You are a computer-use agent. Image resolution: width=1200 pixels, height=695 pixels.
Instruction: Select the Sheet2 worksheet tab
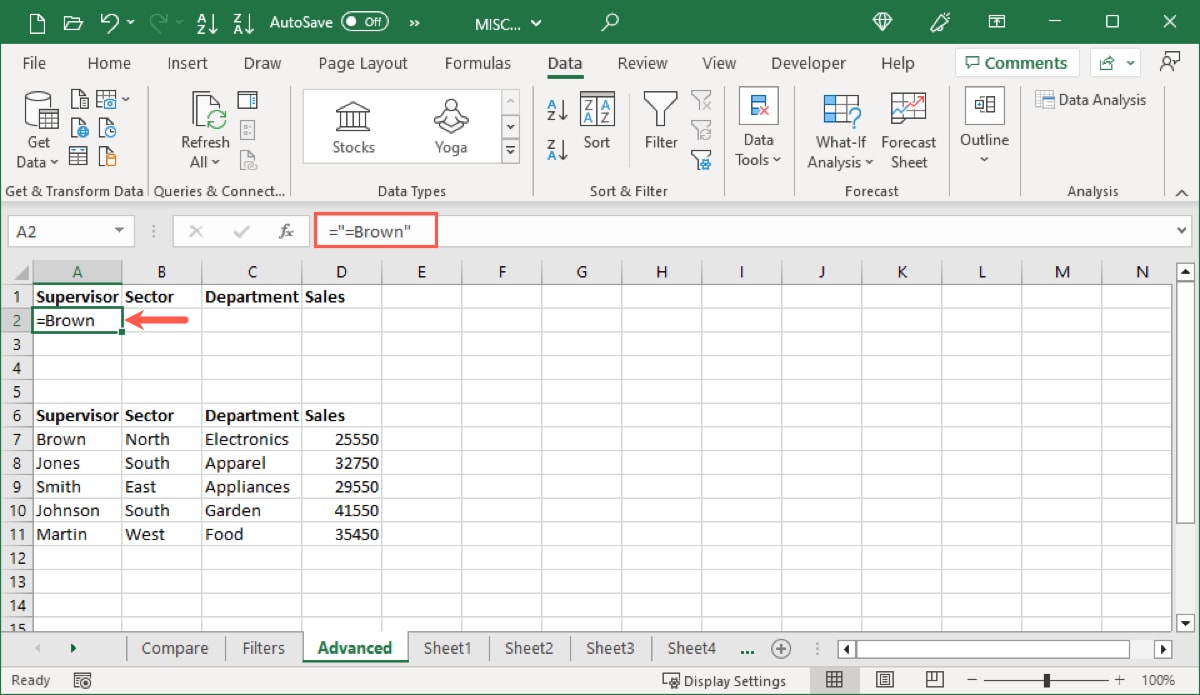(529, 648)
